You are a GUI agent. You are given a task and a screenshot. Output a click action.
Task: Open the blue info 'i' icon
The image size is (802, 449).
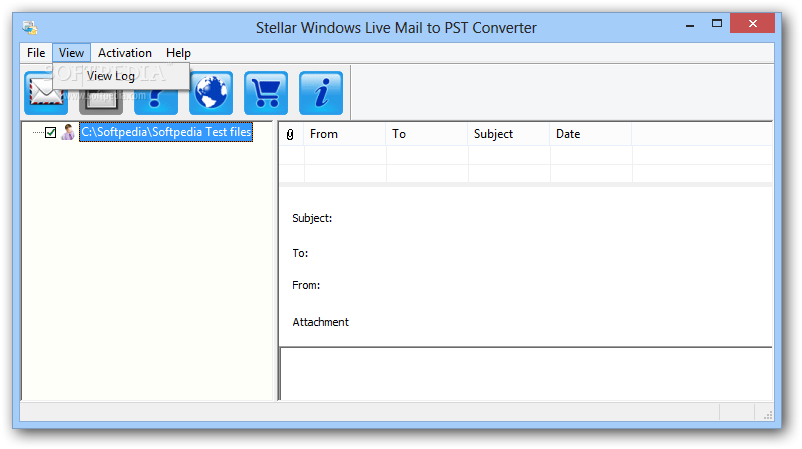(321, 93)
